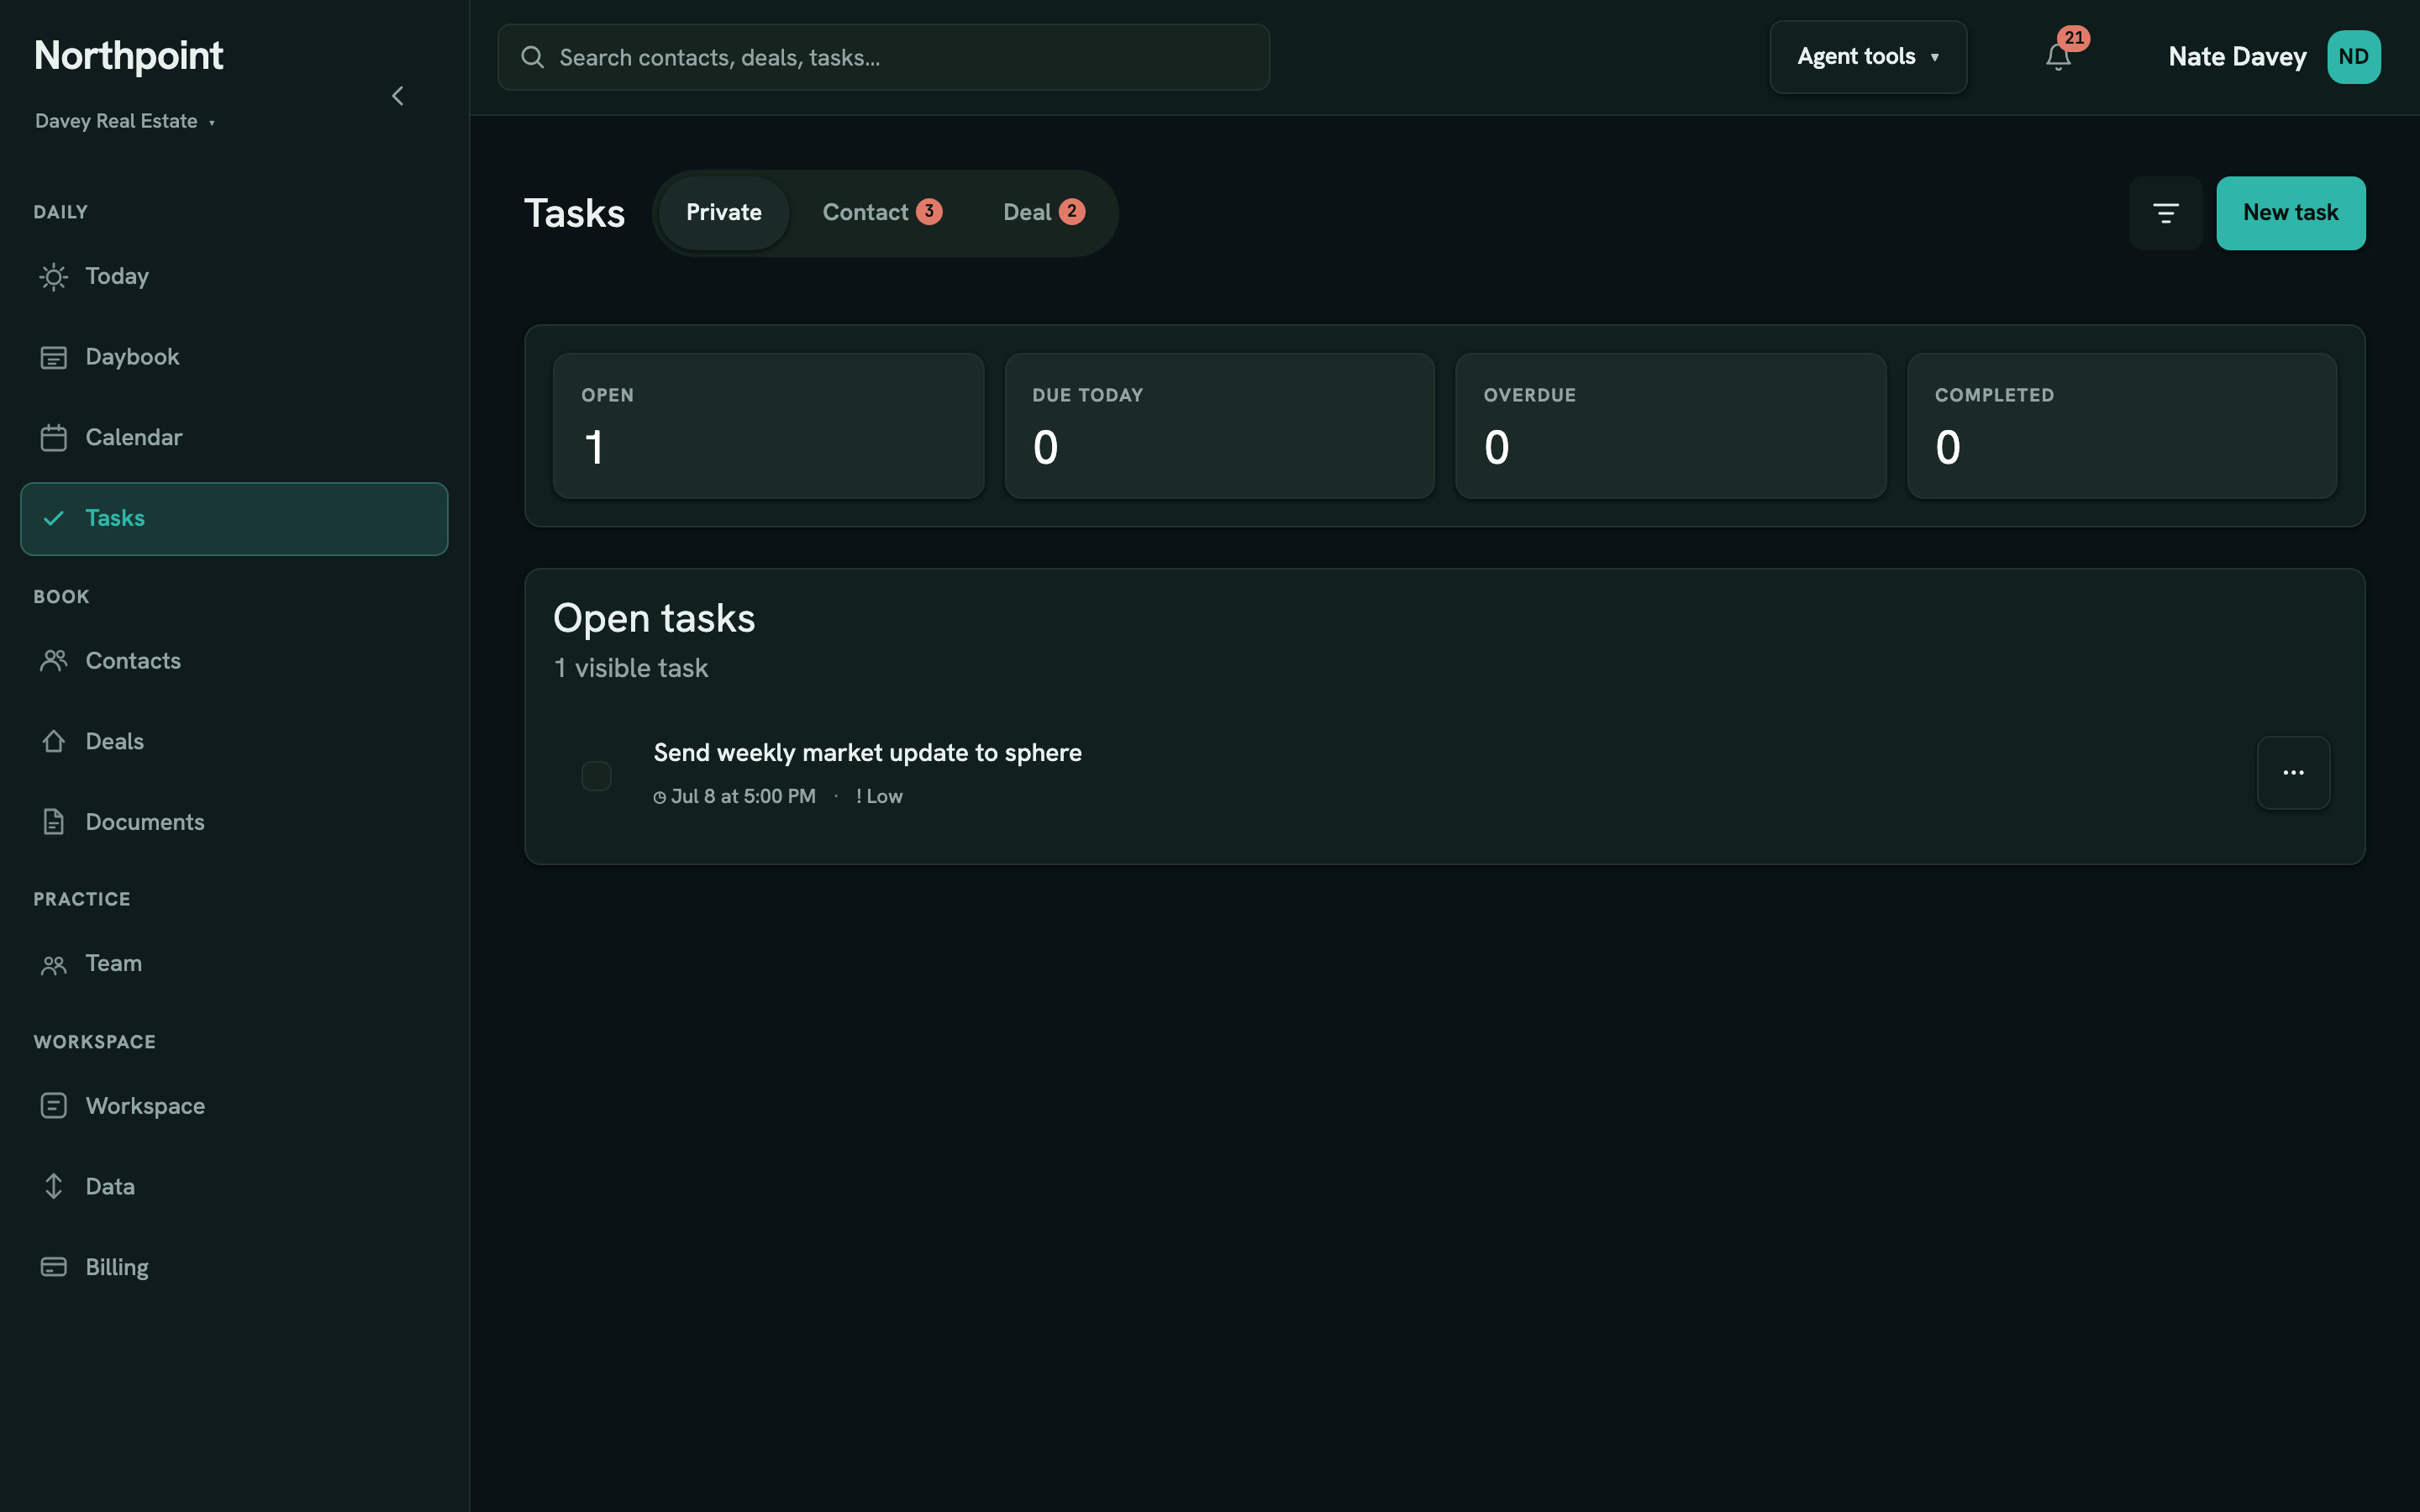Click the search magnifier icon
2420x1512 pixels.
coord(532,57)
